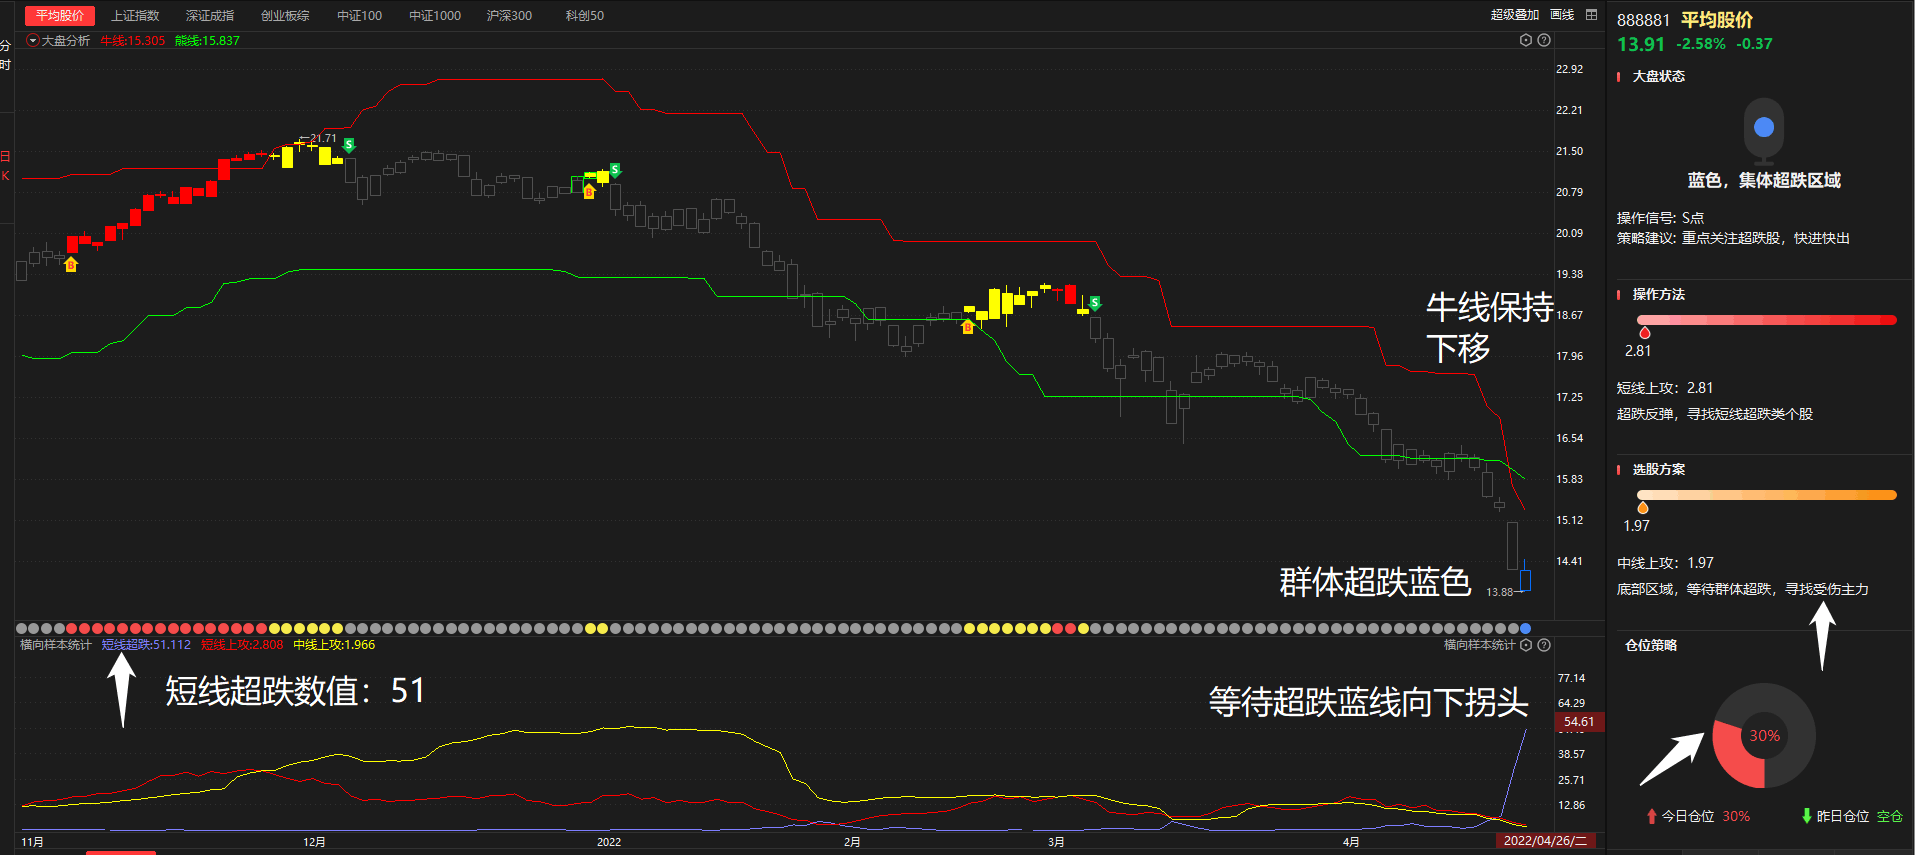
Task: Click the 平均股价 title in right panel
Action: click(1717, 20)
